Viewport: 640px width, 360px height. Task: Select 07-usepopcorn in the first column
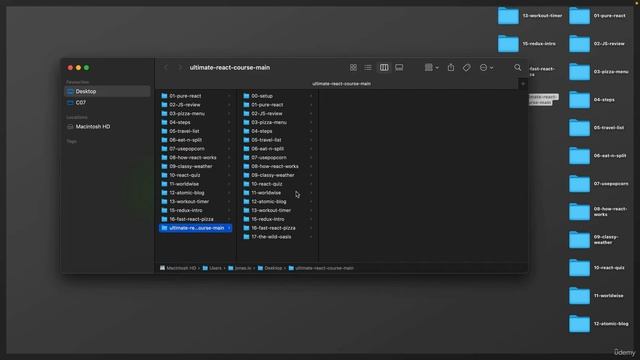click(x=196, y=149)
